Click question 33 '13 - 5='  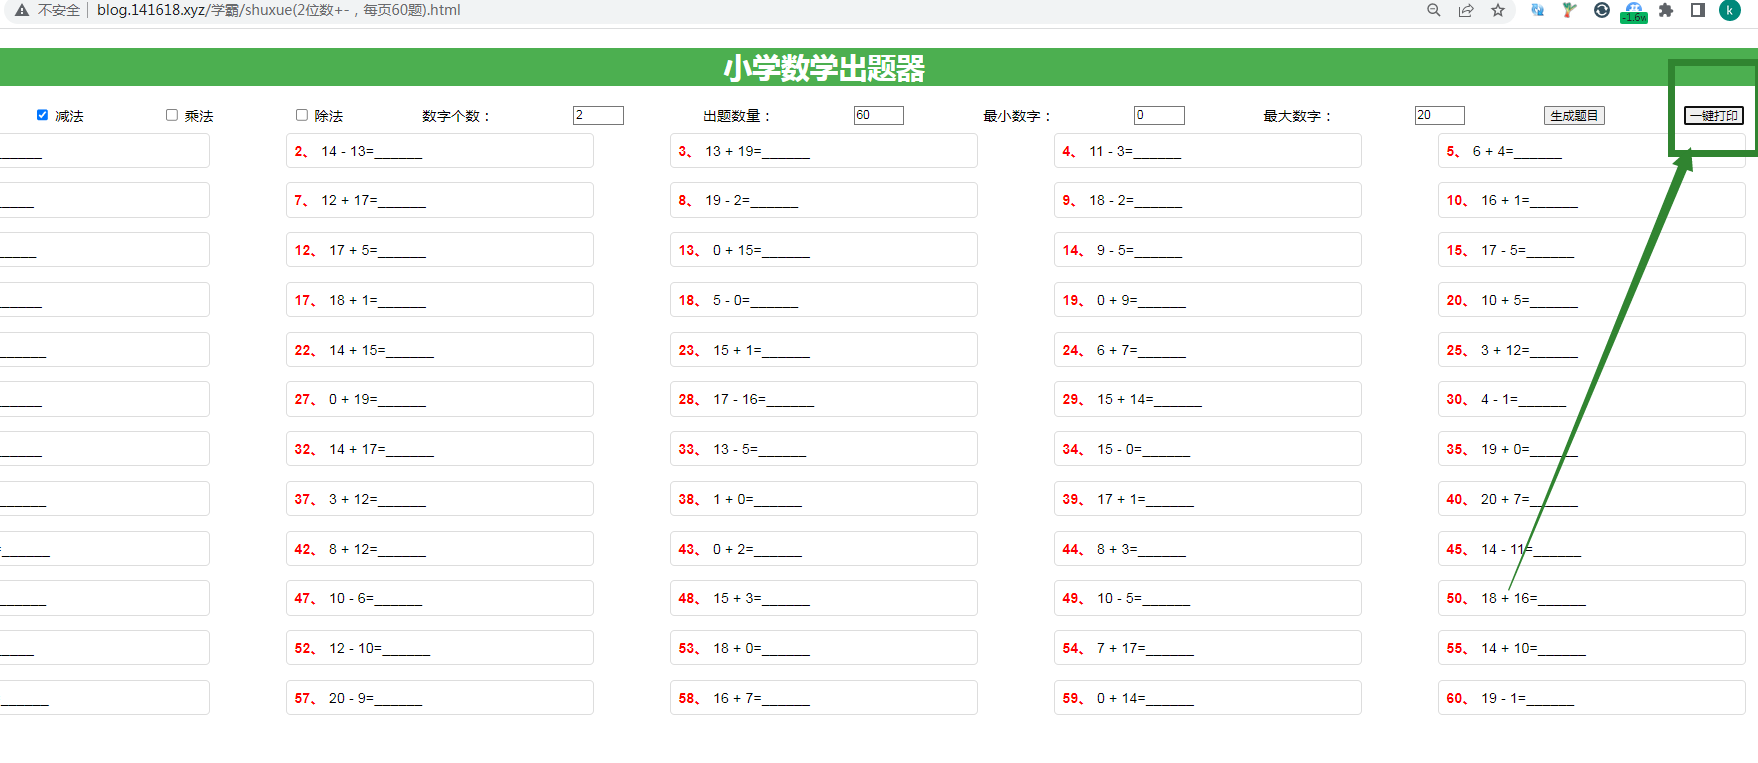pos(823,449)
